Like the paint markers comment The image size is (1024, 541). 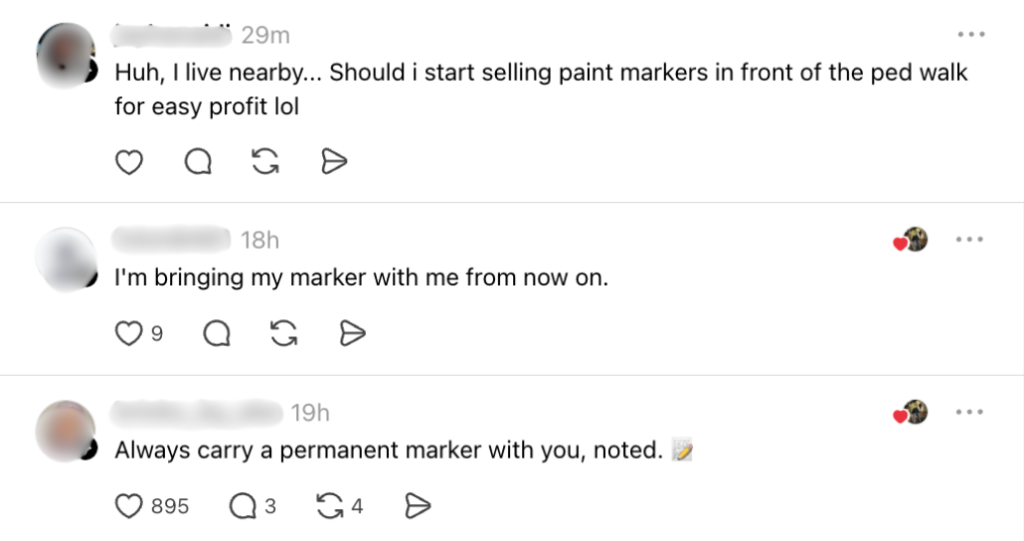point(129,162)
